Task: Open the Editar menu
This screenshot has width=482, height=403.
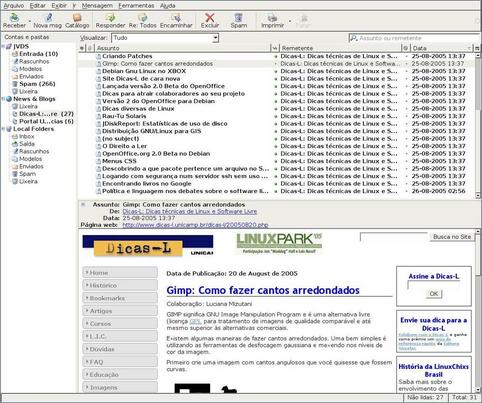Action: [x=38, y=6]
